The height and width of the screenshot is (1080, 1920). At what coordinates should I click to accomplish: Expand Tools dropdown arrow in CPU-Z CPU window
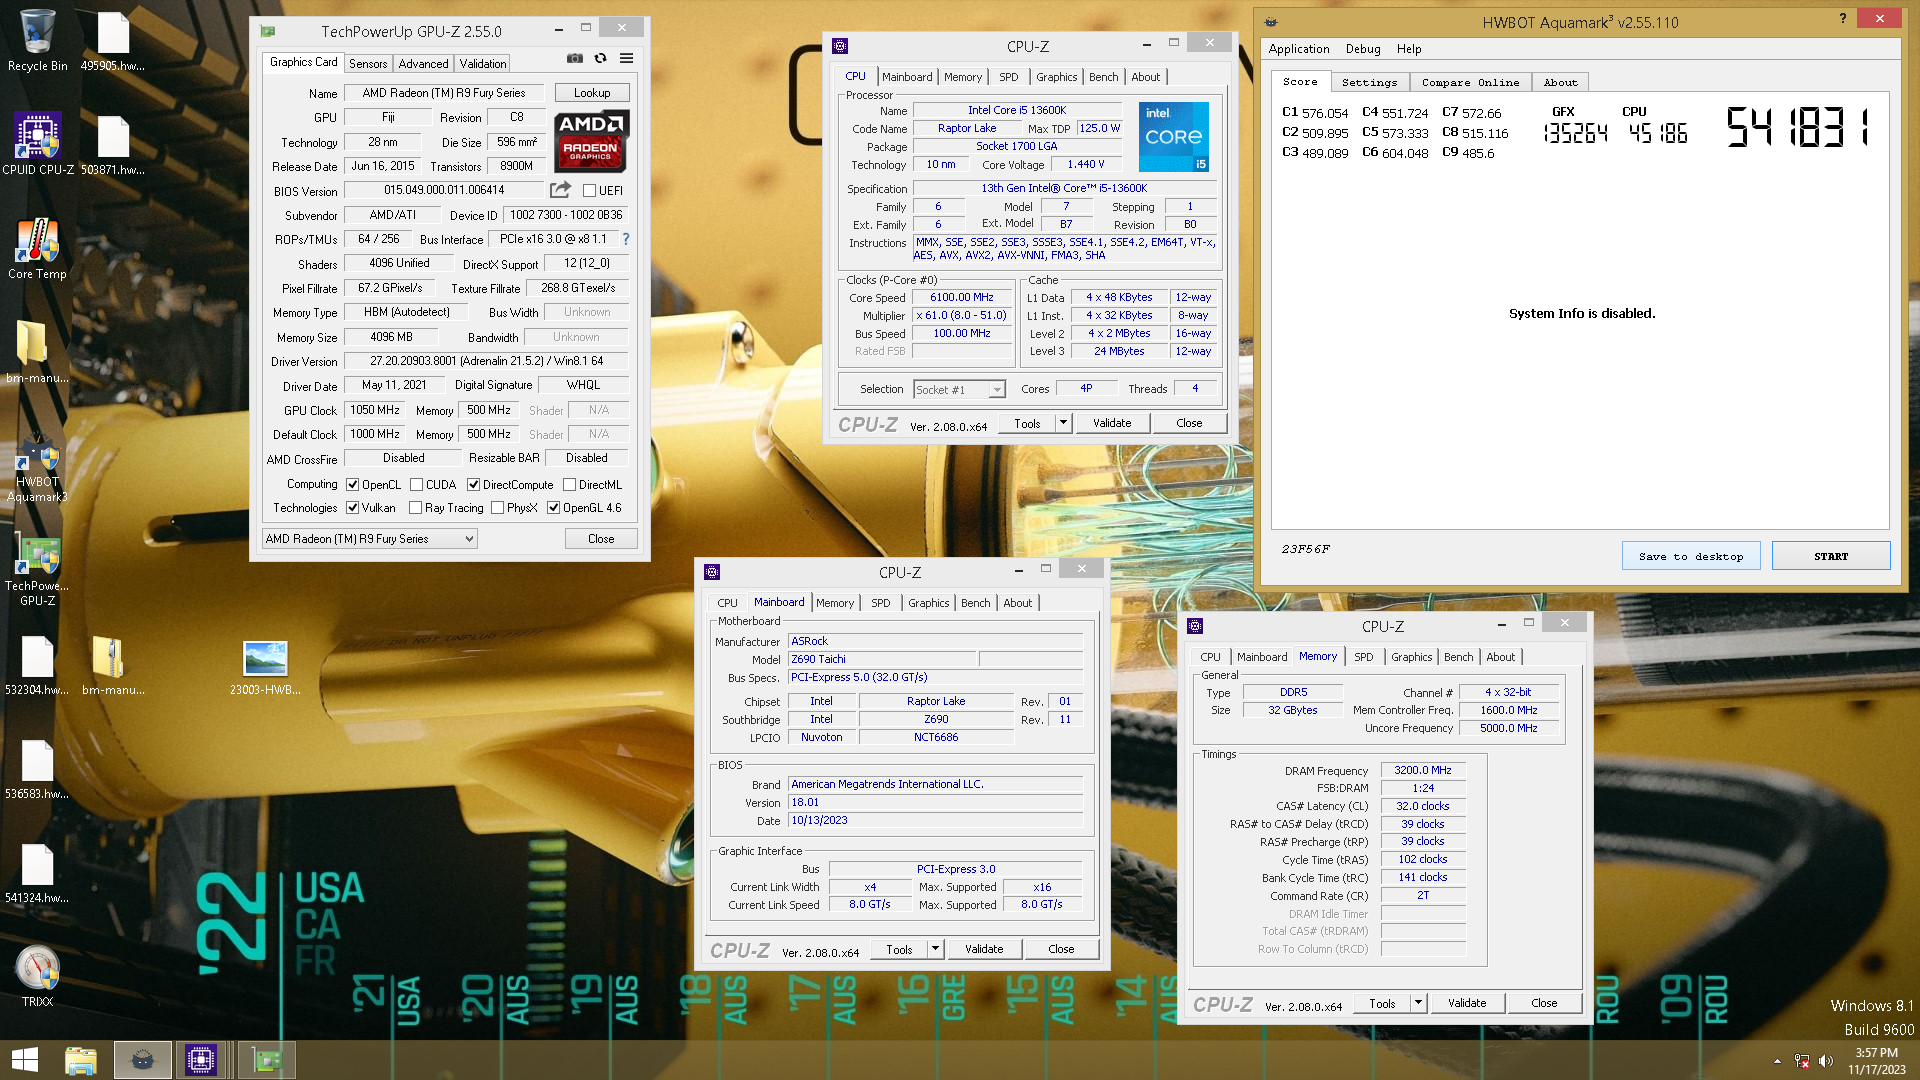point(1063,423)
